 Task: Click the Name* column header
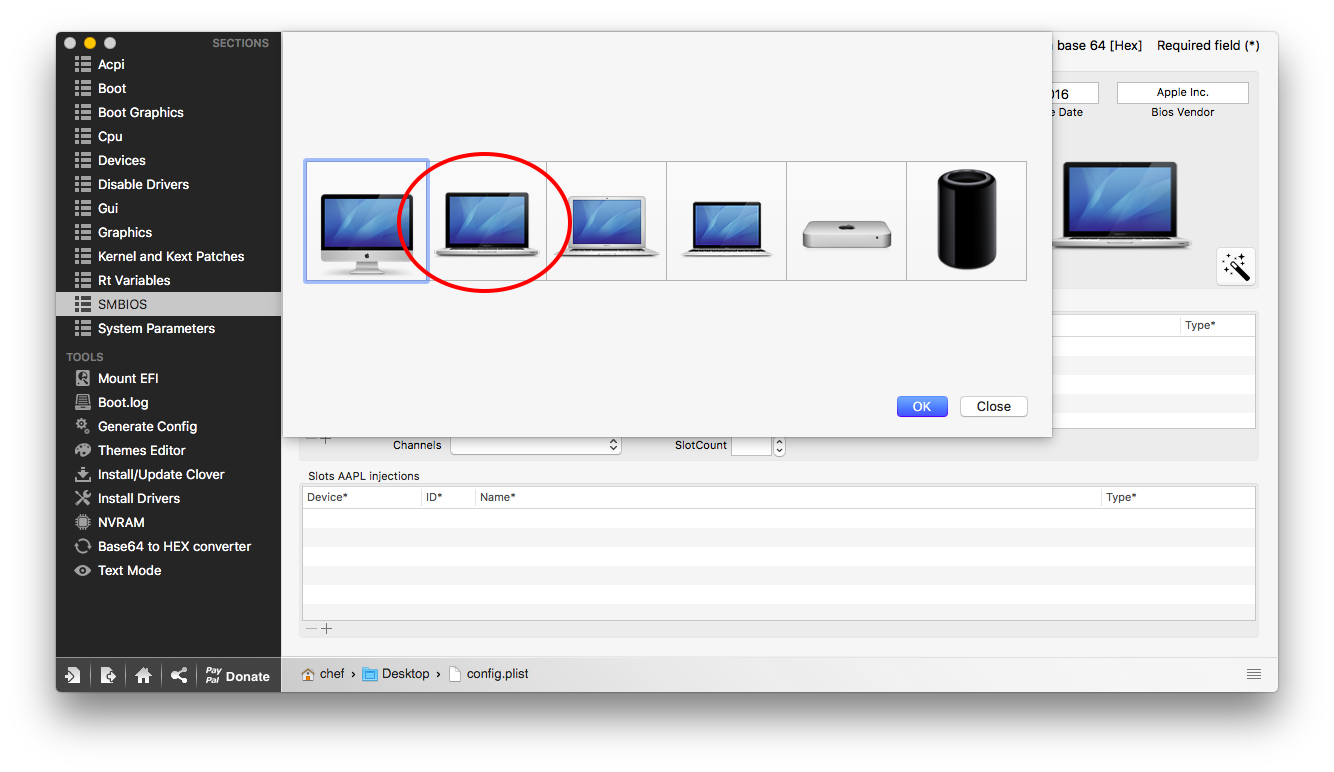pyautogui.click(x=789, y=497)
